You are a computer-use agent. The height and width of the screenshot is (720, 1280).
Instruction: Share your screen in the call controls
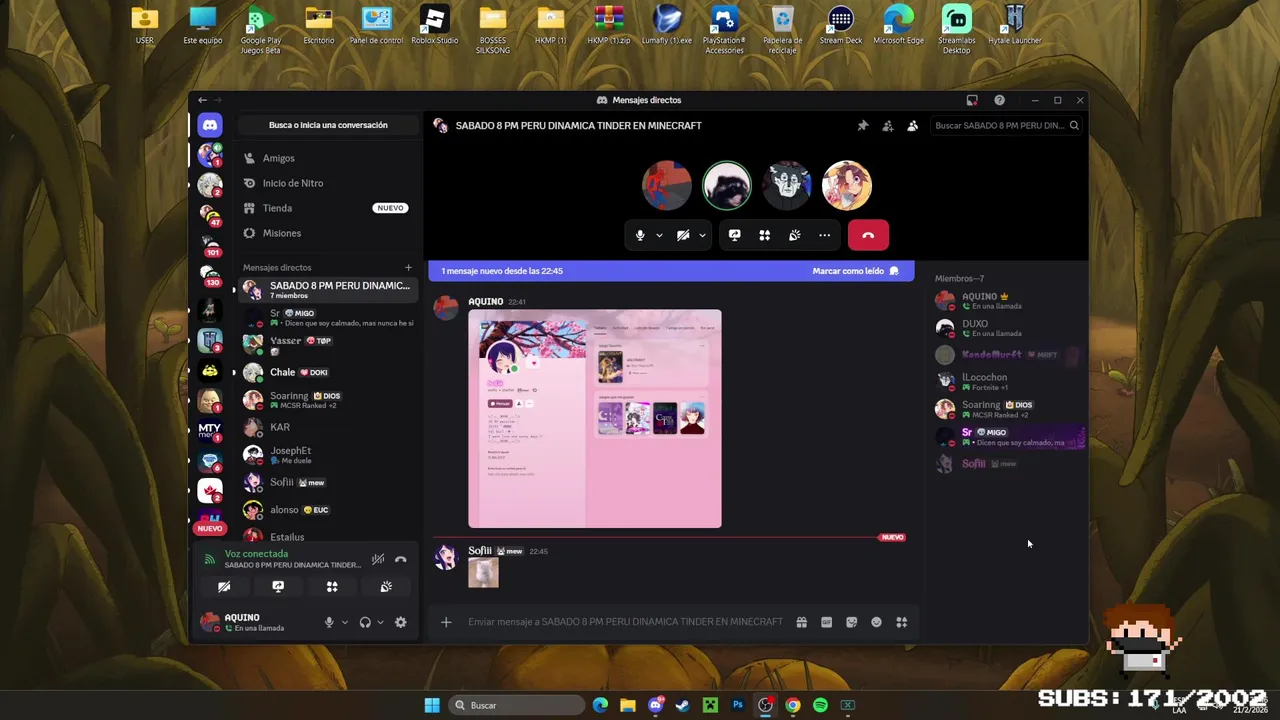(x=734, y=235)
